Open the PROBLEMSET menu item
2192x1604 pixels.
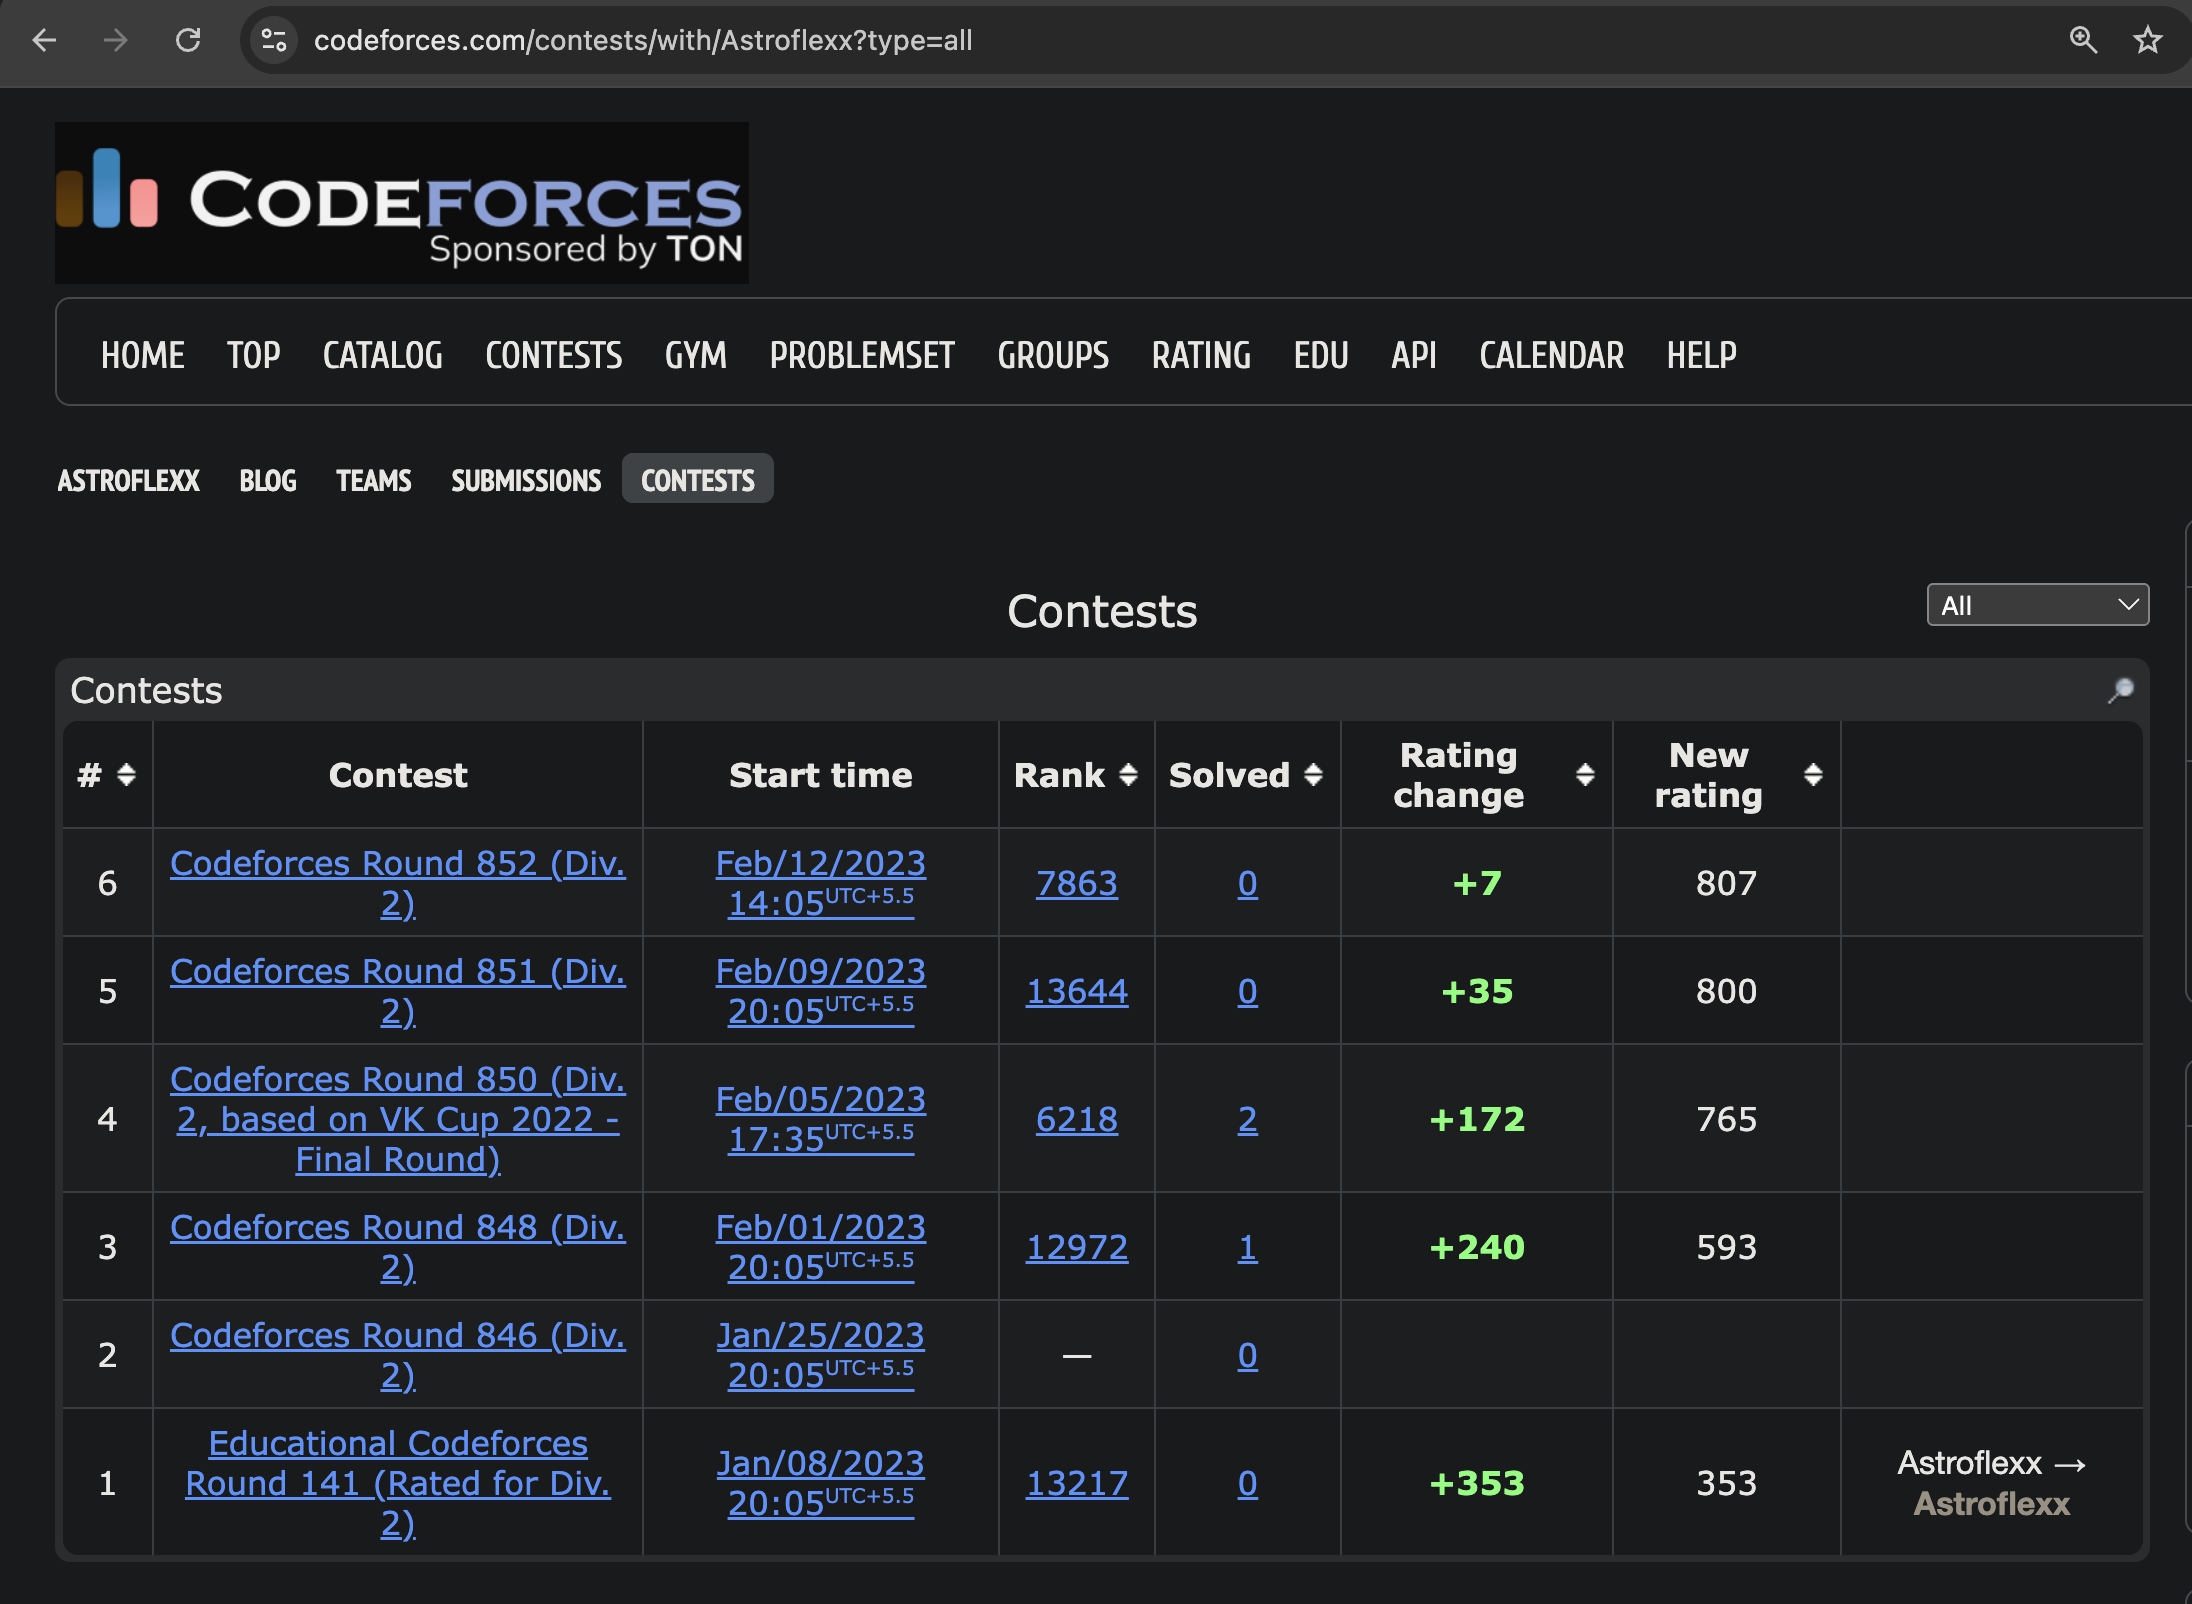862,355
